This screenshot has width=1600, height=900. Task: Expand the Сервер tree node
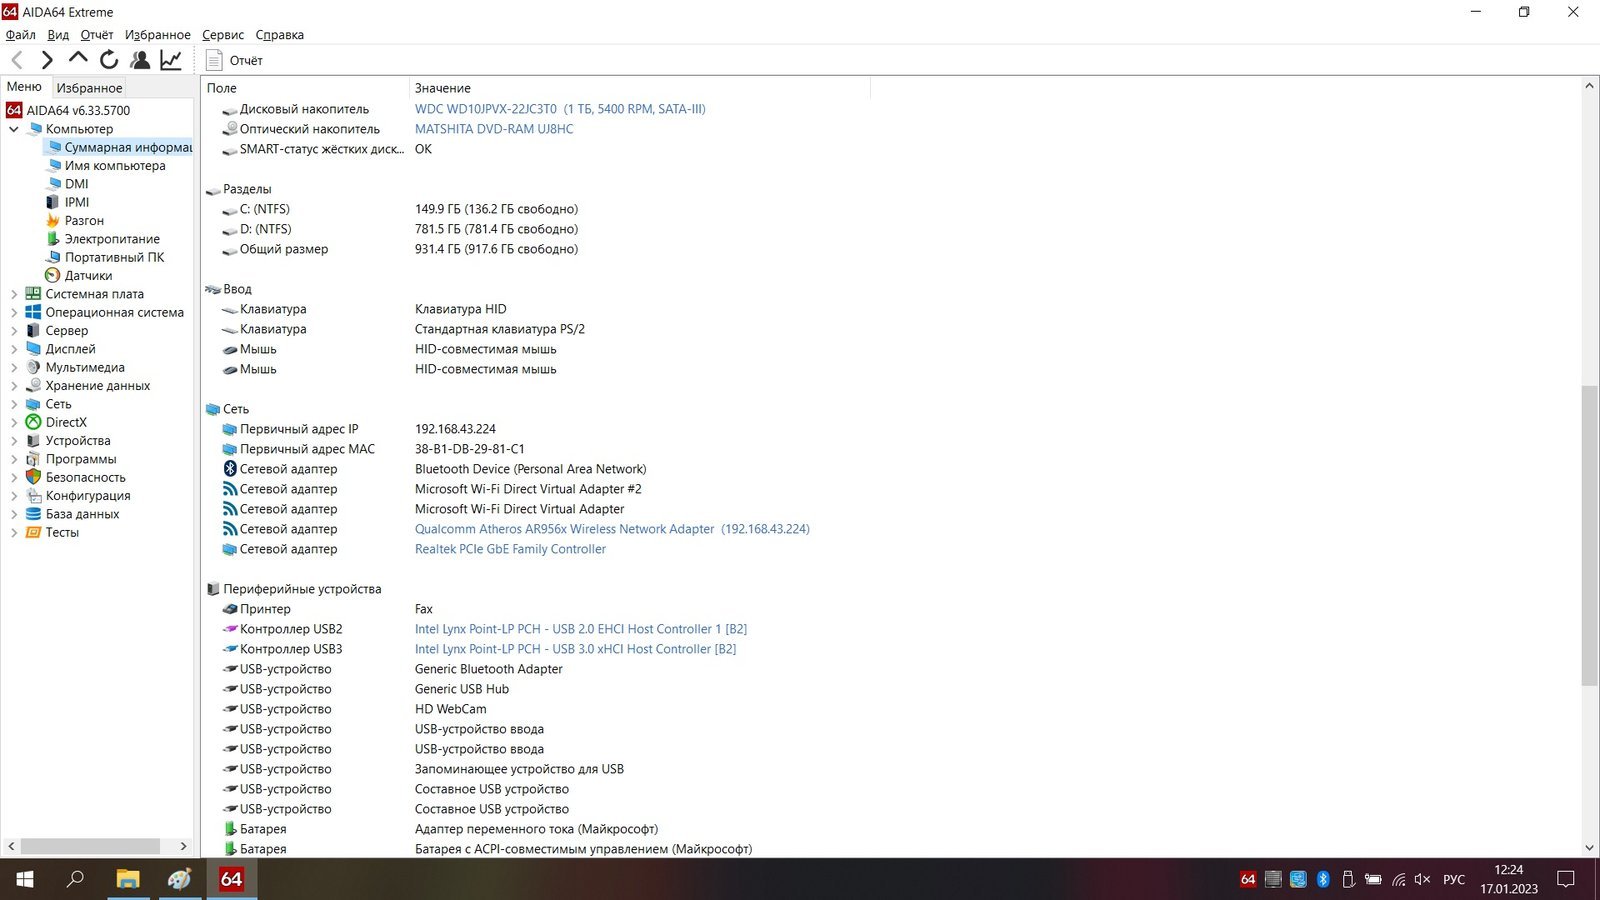14,331
